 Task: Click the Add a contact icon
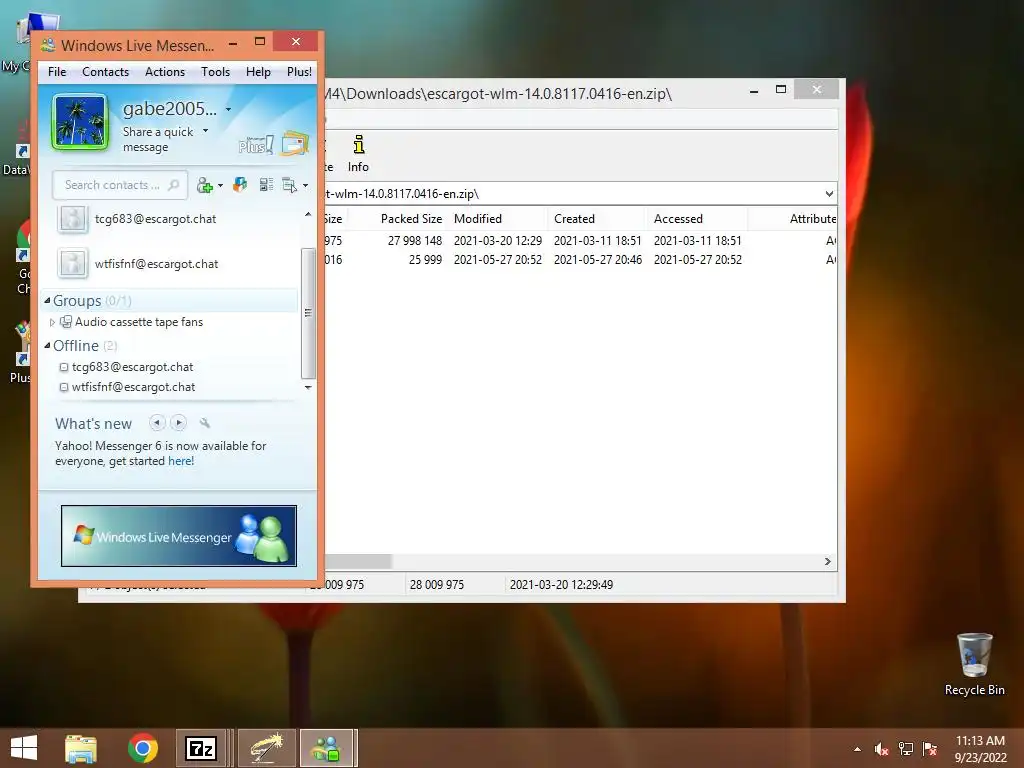tap(205, 185)
